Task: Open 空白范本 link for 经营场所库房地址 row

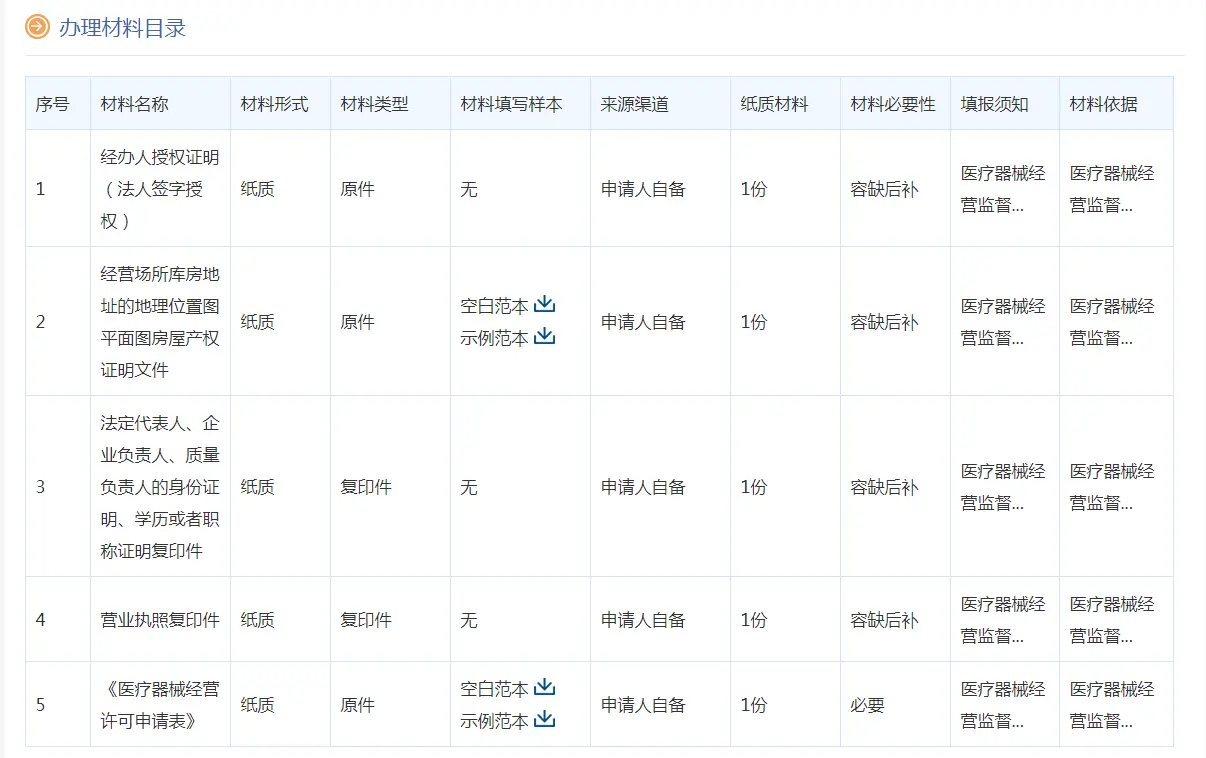Action: 494,305
